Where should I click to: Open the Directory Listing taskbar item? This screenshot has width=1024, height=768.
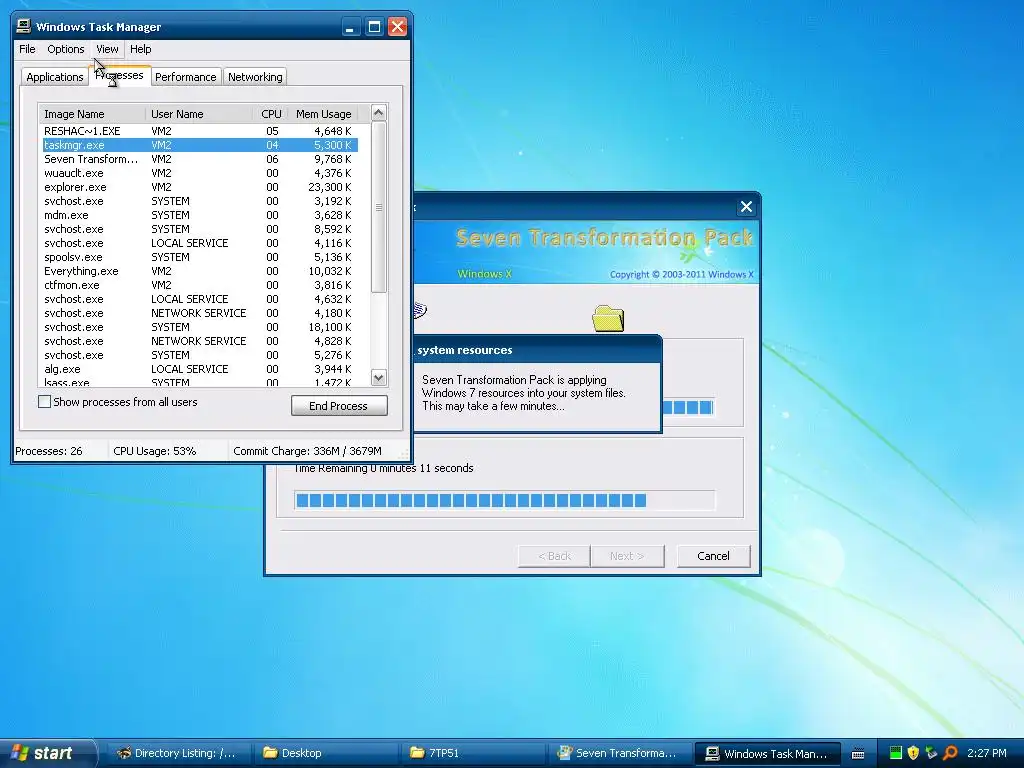coord(176,753)
